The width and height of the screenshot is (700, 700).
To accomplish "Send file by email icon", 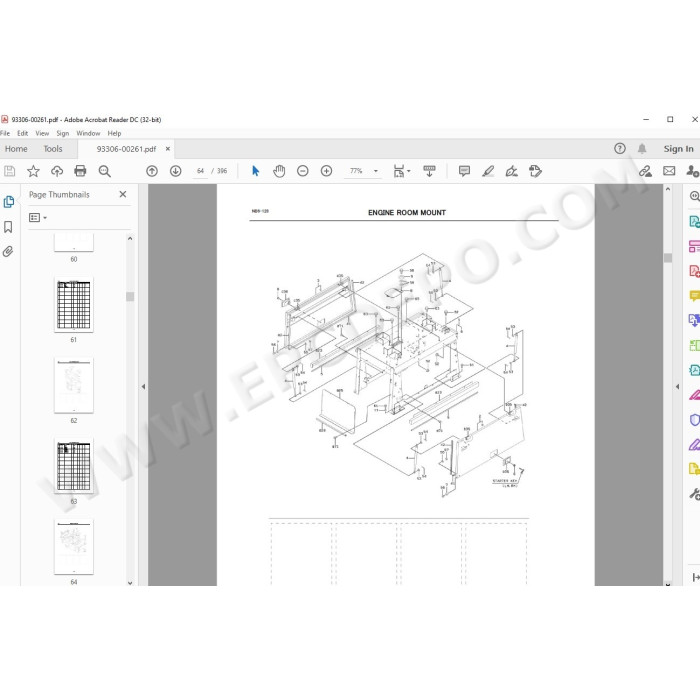I will [669, 171].
